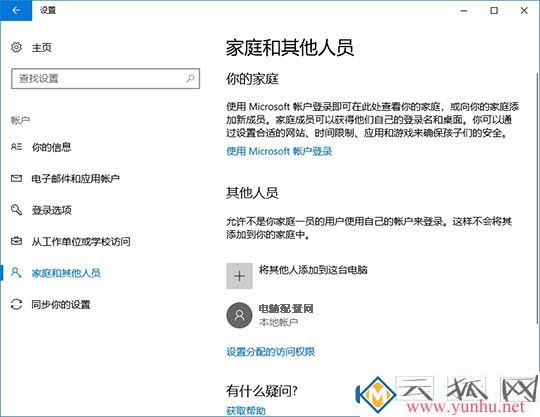
Task: Click 设置分配的访问权限 link
Action: (271, 351)
